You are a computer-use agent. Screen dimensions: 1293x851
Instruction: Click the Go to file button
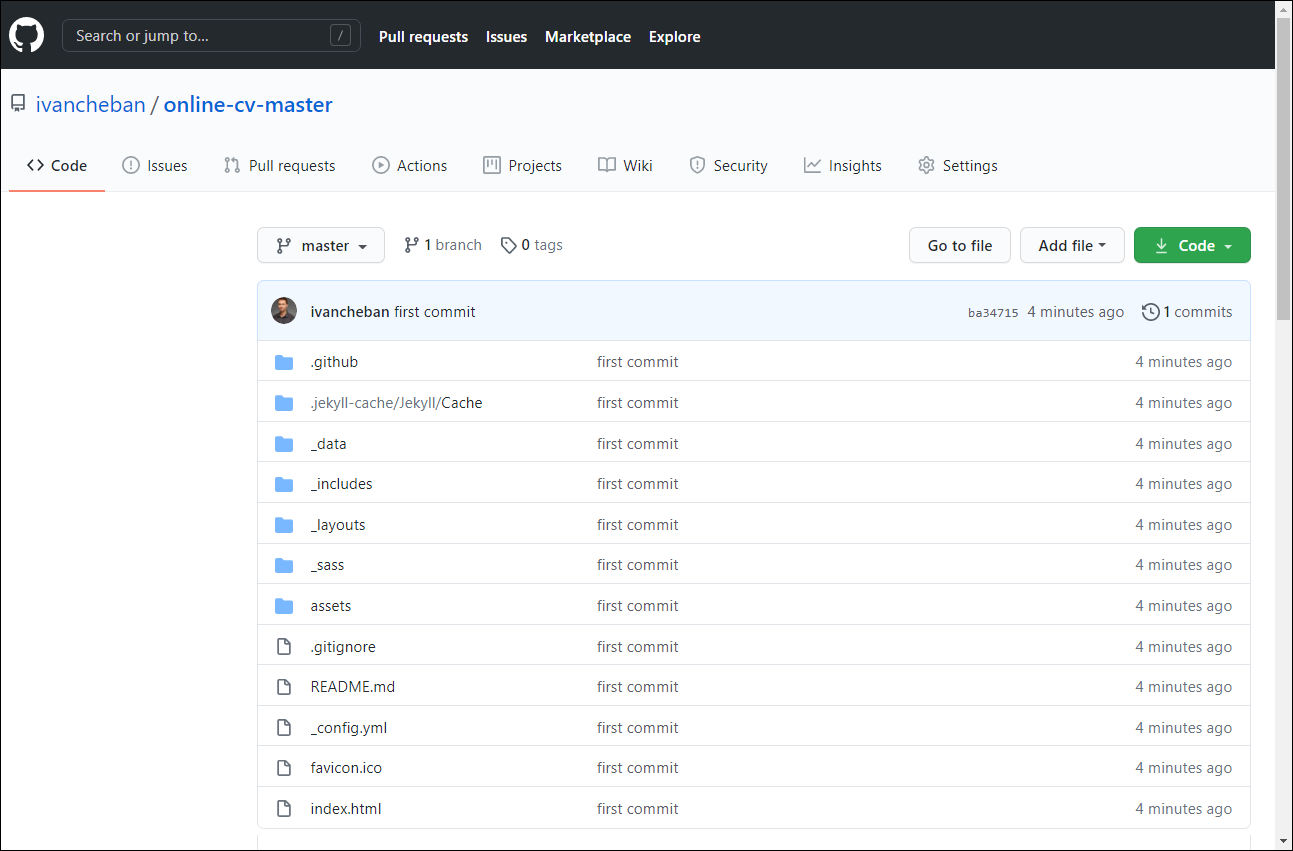coord(960,245)
